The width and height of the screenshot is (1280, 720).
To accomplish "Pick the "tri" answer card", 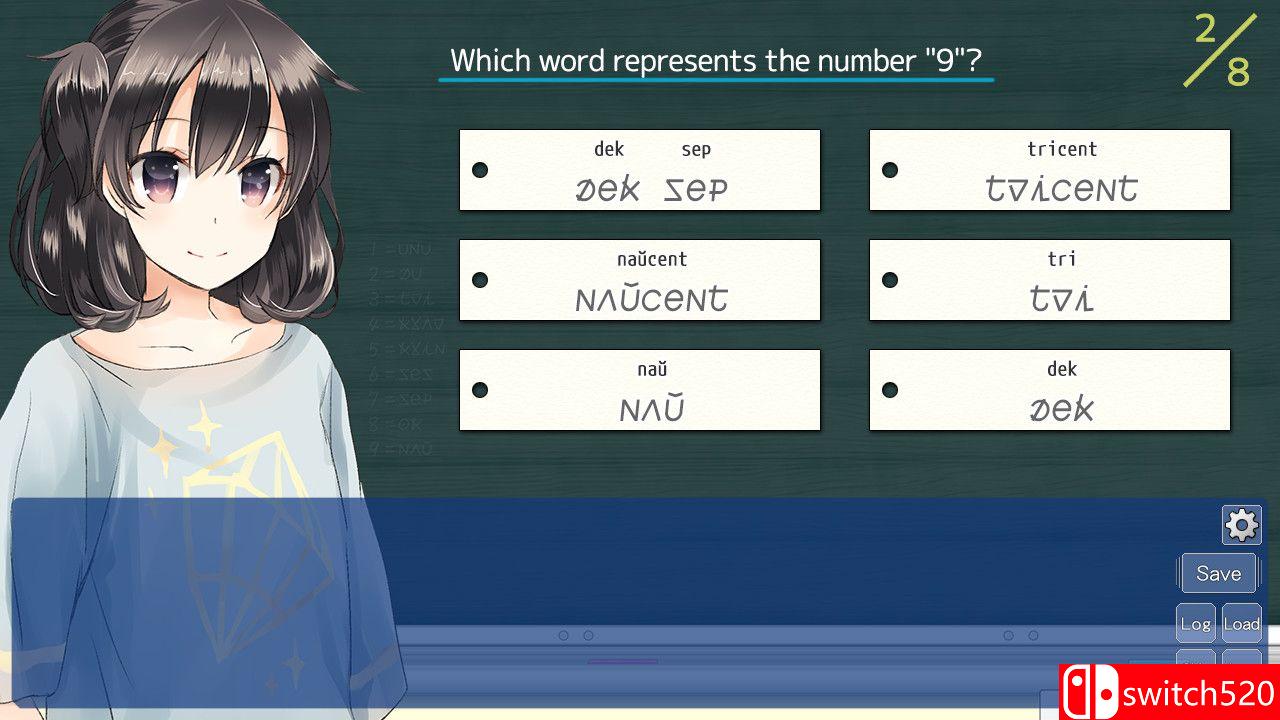I will pos(1049,280).
